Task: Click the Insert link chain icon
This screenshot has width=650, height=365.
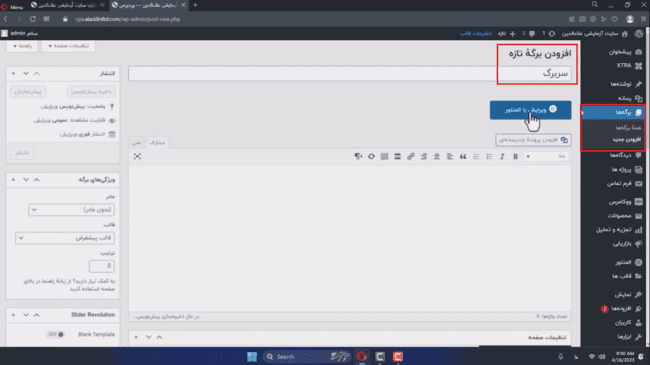Action: pos(410,156)
